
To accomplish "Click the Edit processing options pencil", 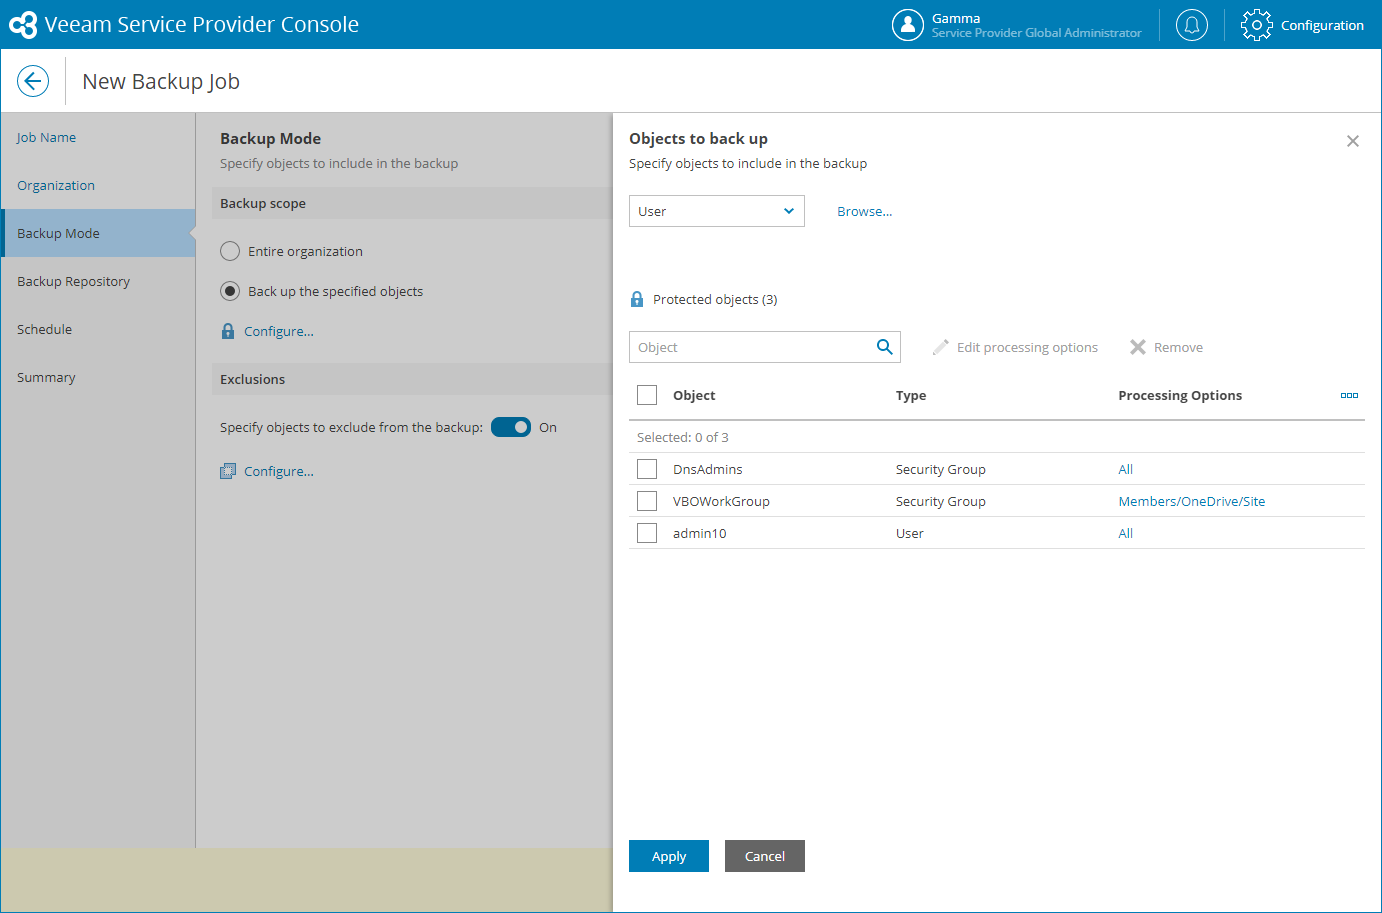I will pos(940,347).
